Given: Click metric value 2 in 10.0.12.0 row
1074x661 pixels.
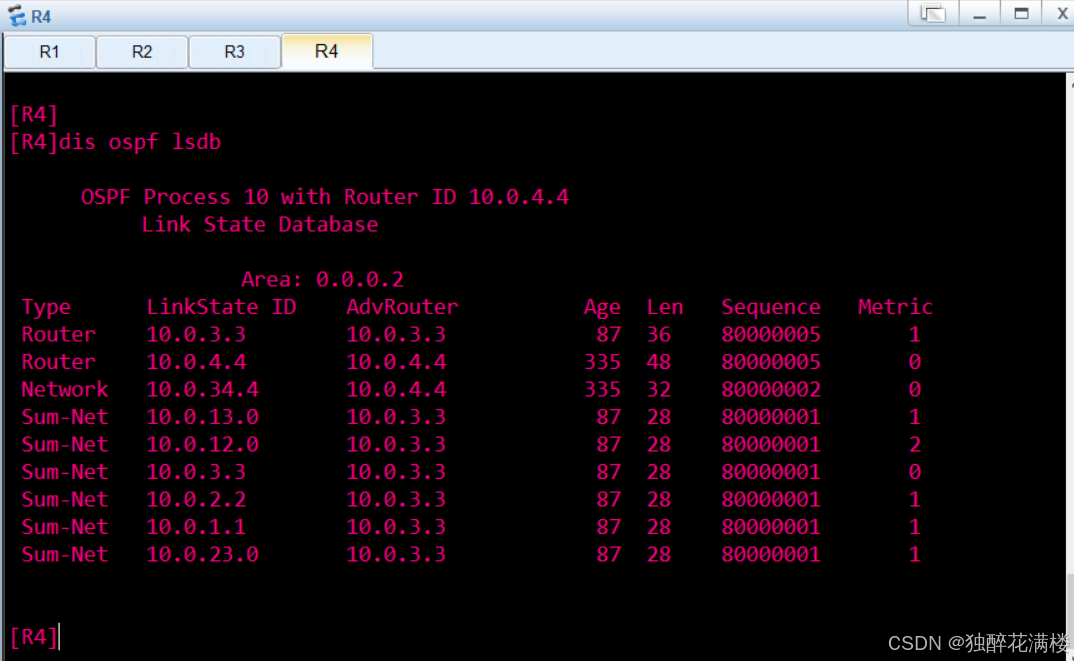Looking at the screenshot, I should coord(914,445).
